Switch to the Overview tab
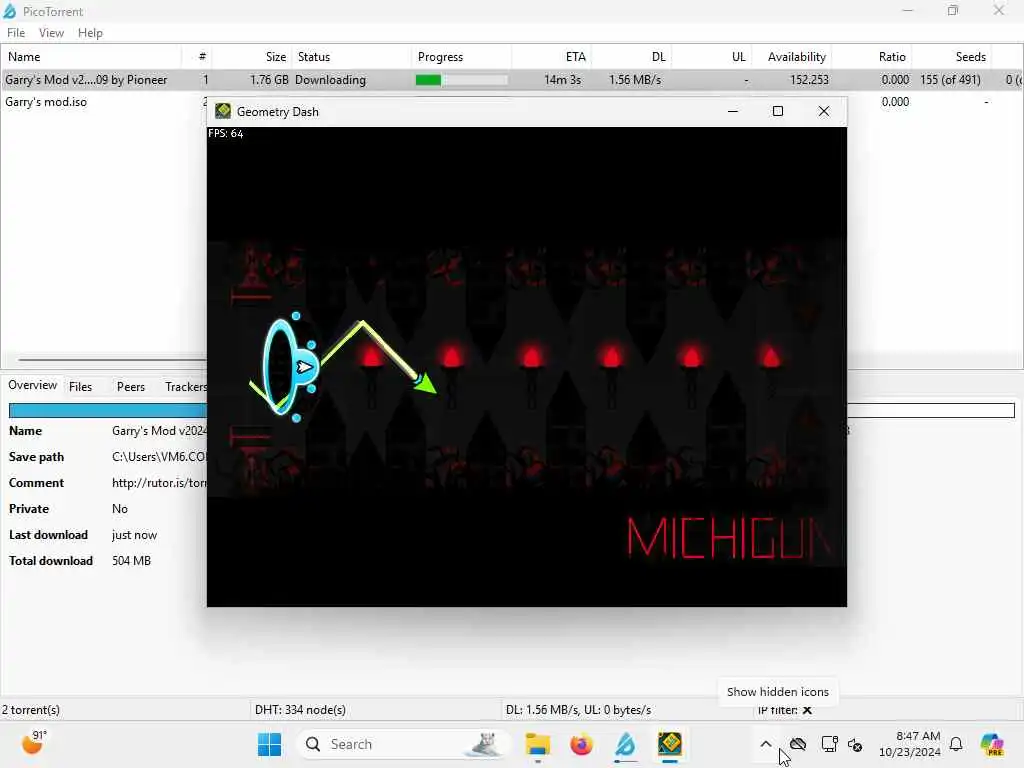Screen dimensions: 1024x768 click(x=33, y=385)
